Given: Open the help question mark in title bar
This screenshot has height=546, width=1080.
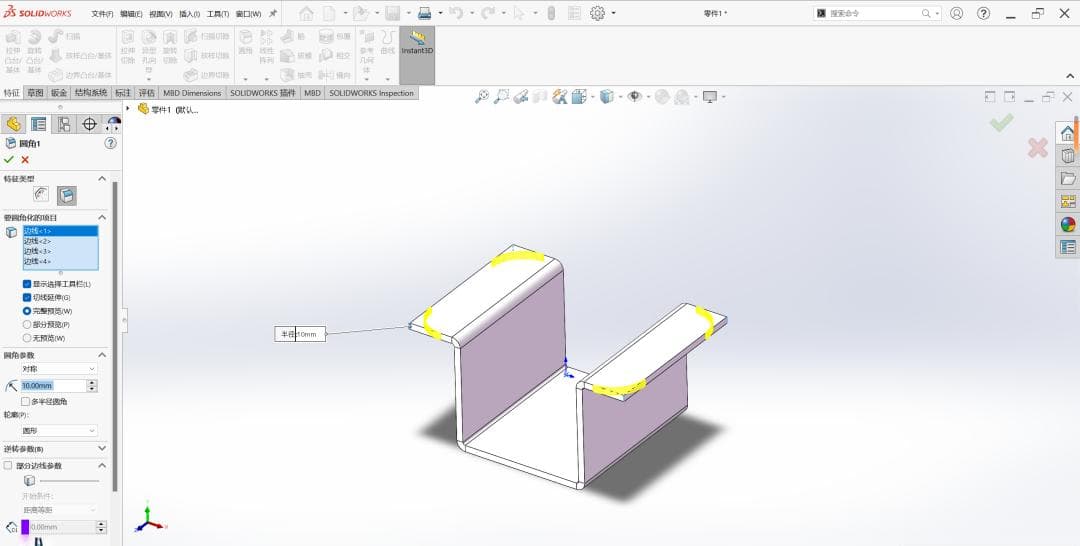Looking at the screenshot, I should (x=984, y=13).
